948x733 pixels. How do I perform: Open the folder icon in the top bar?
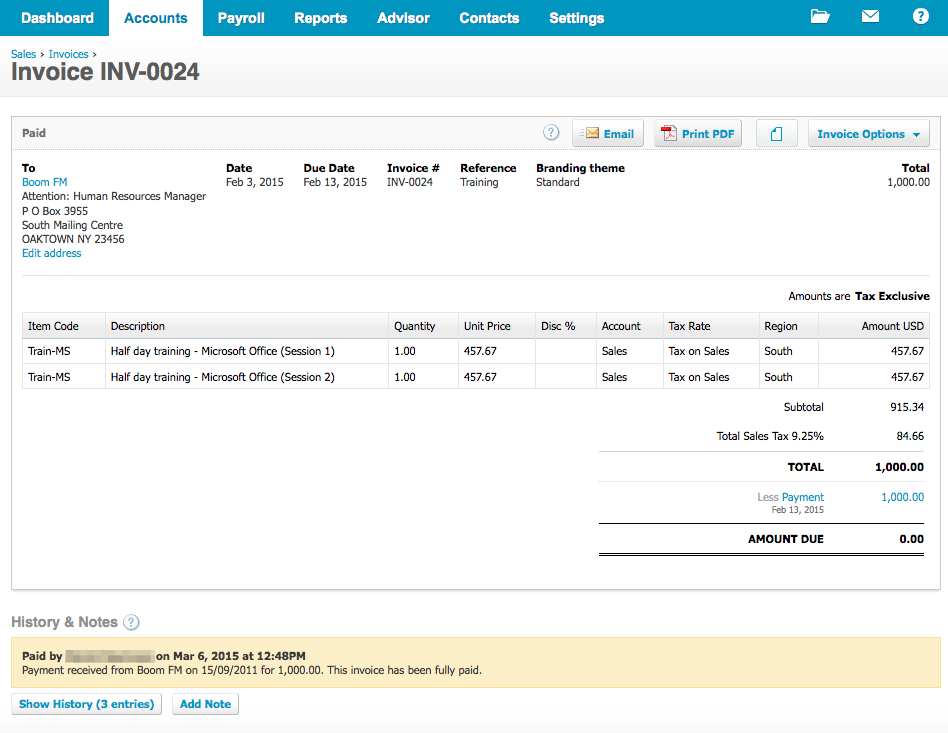pyautogui.click(x=820, y=17)
